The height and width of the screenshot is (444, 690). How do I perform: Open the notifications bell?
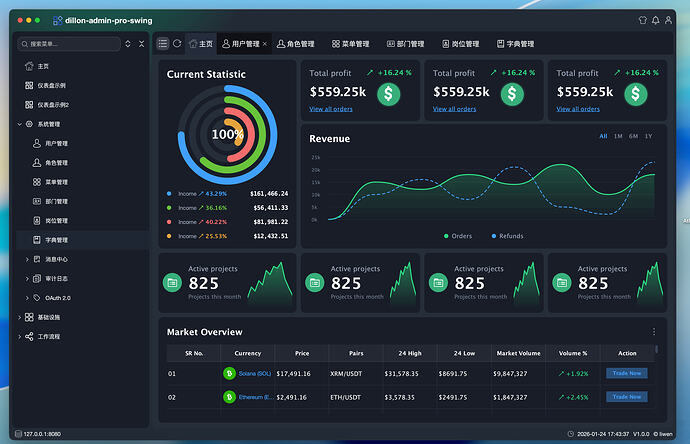[656, 20]
